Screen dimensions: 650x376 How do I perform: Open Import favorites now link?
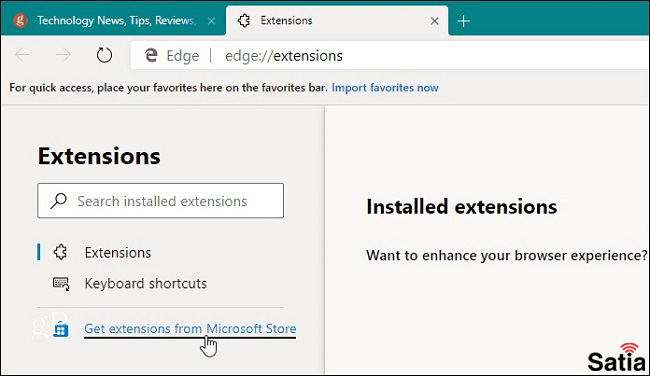pos(385,88)
